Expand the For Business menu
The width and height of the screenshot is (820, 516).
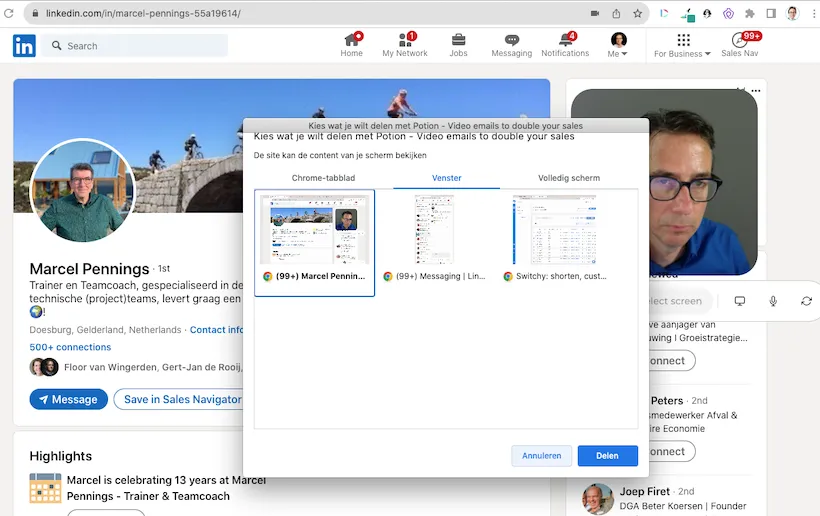coord(682,45)
